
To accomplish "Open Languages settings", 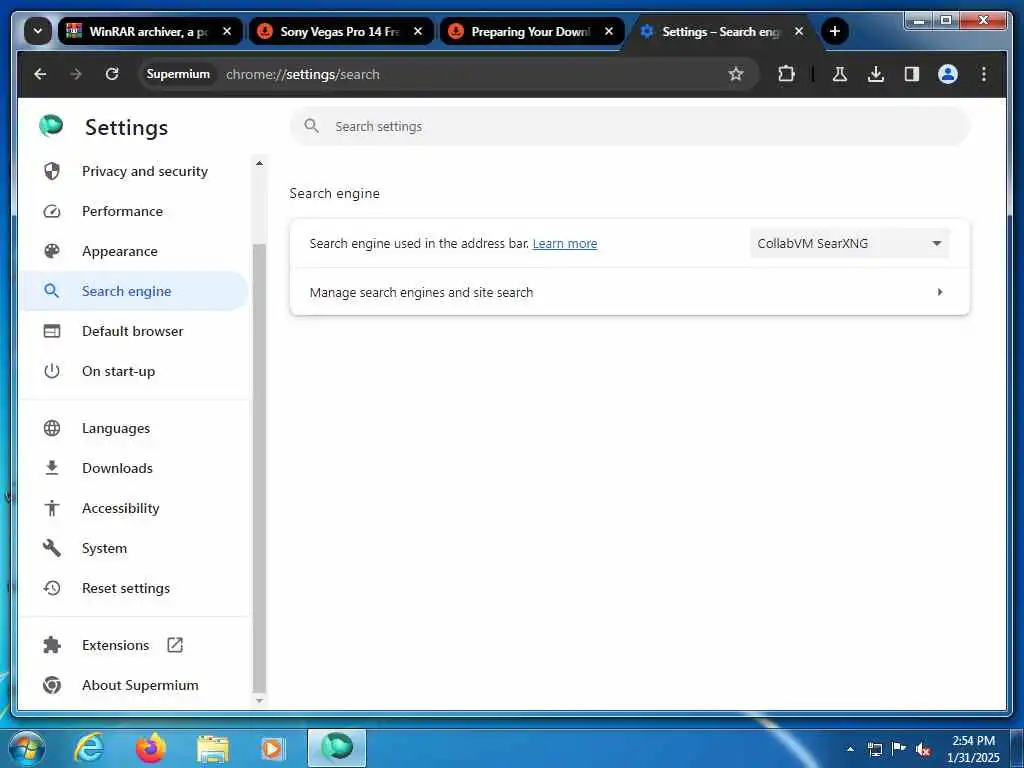I will pos(135,428).
